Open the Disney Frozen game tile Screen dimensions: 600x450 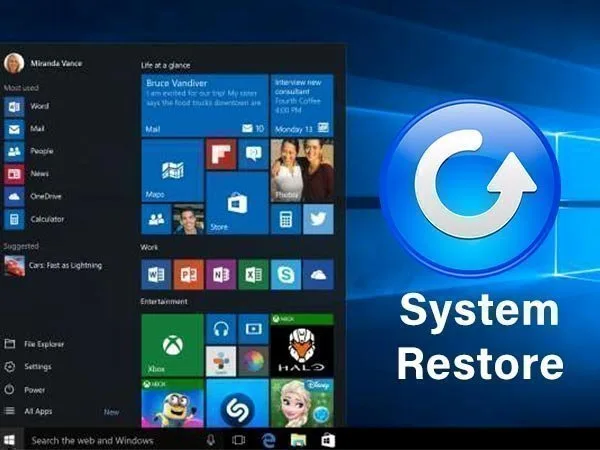click(x=302, y=403)
